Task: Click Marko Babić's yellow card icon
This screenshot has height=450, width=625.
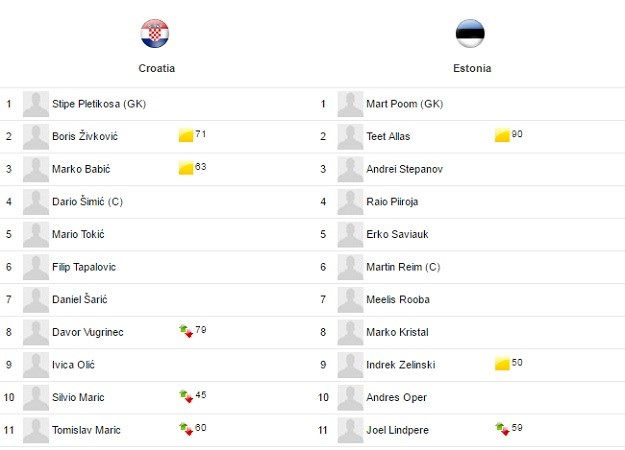Action: click(186, 168)
